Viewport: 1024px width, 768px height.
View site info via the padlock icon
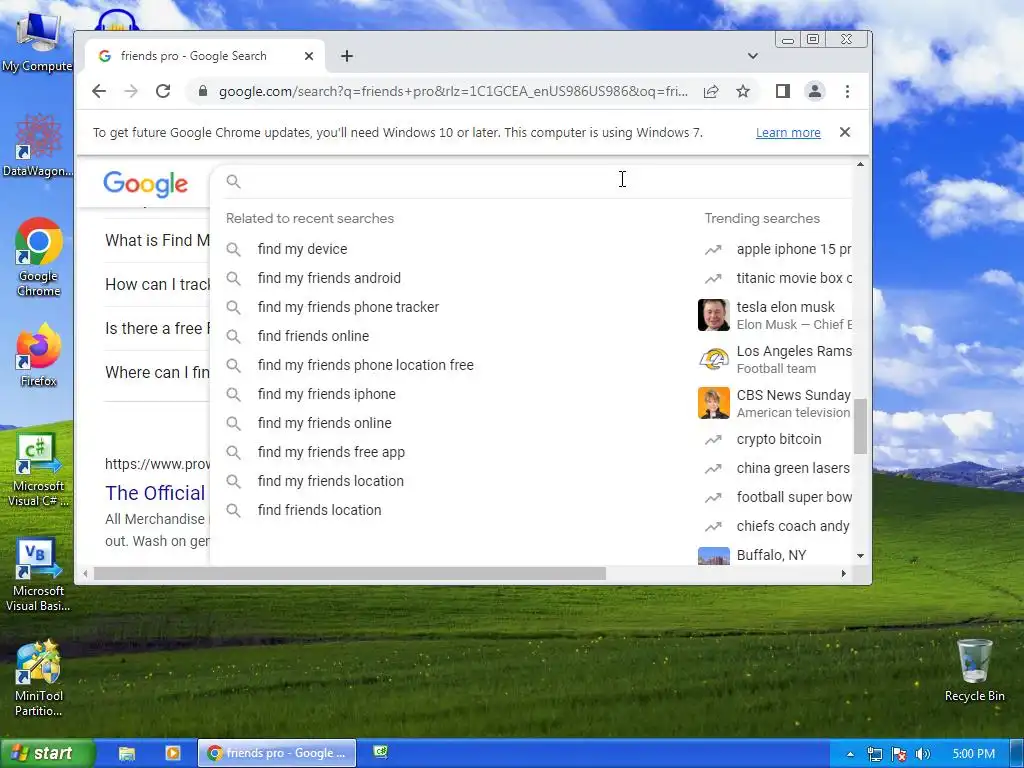(x=202, y=91)
